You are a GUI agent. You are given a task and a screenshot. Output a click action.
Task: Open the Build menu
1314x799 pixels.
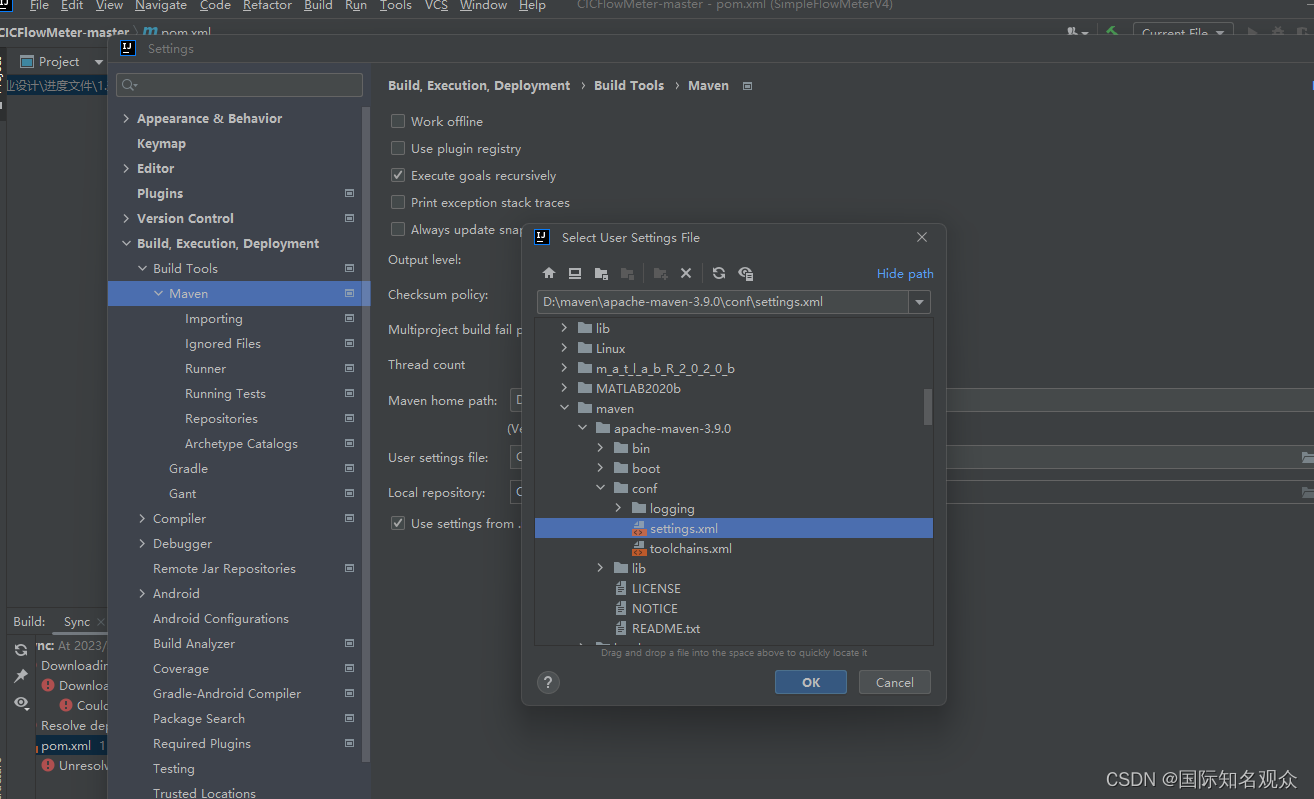(x=318, y=5)
